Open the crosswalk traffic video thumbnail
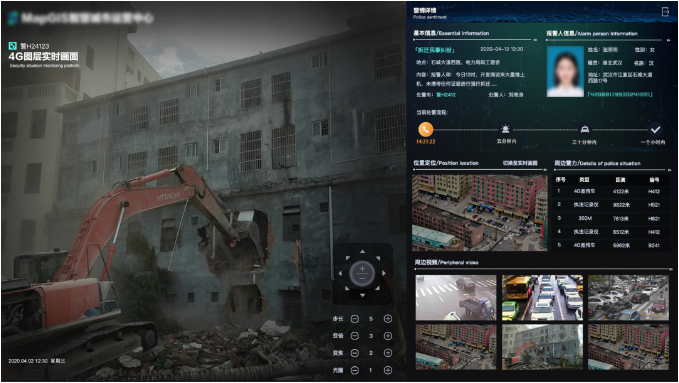Viewport: 679px width, 383px height. (x=456, y=298)
